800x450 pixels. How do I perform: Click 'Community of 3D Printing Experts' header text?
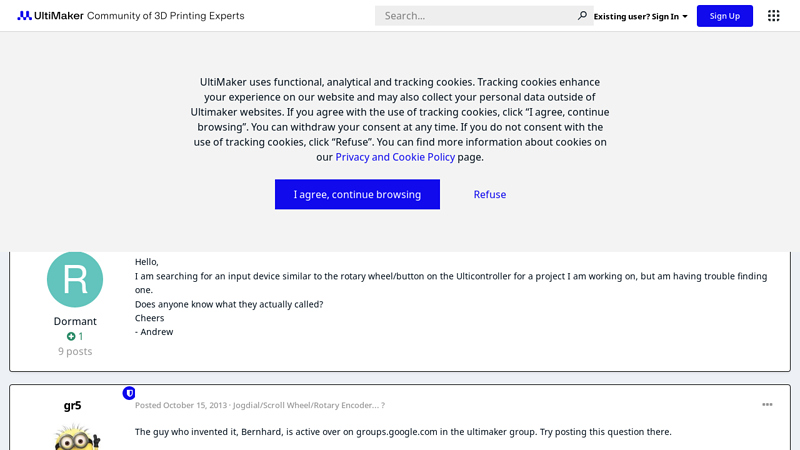click(165, 16)
